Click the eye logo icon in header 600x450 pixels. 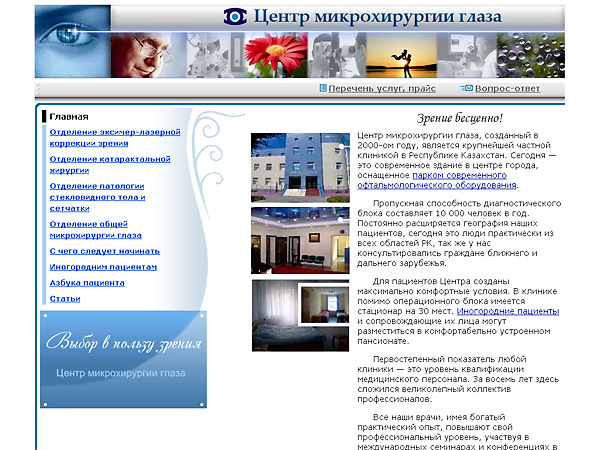tap(234, 17)
